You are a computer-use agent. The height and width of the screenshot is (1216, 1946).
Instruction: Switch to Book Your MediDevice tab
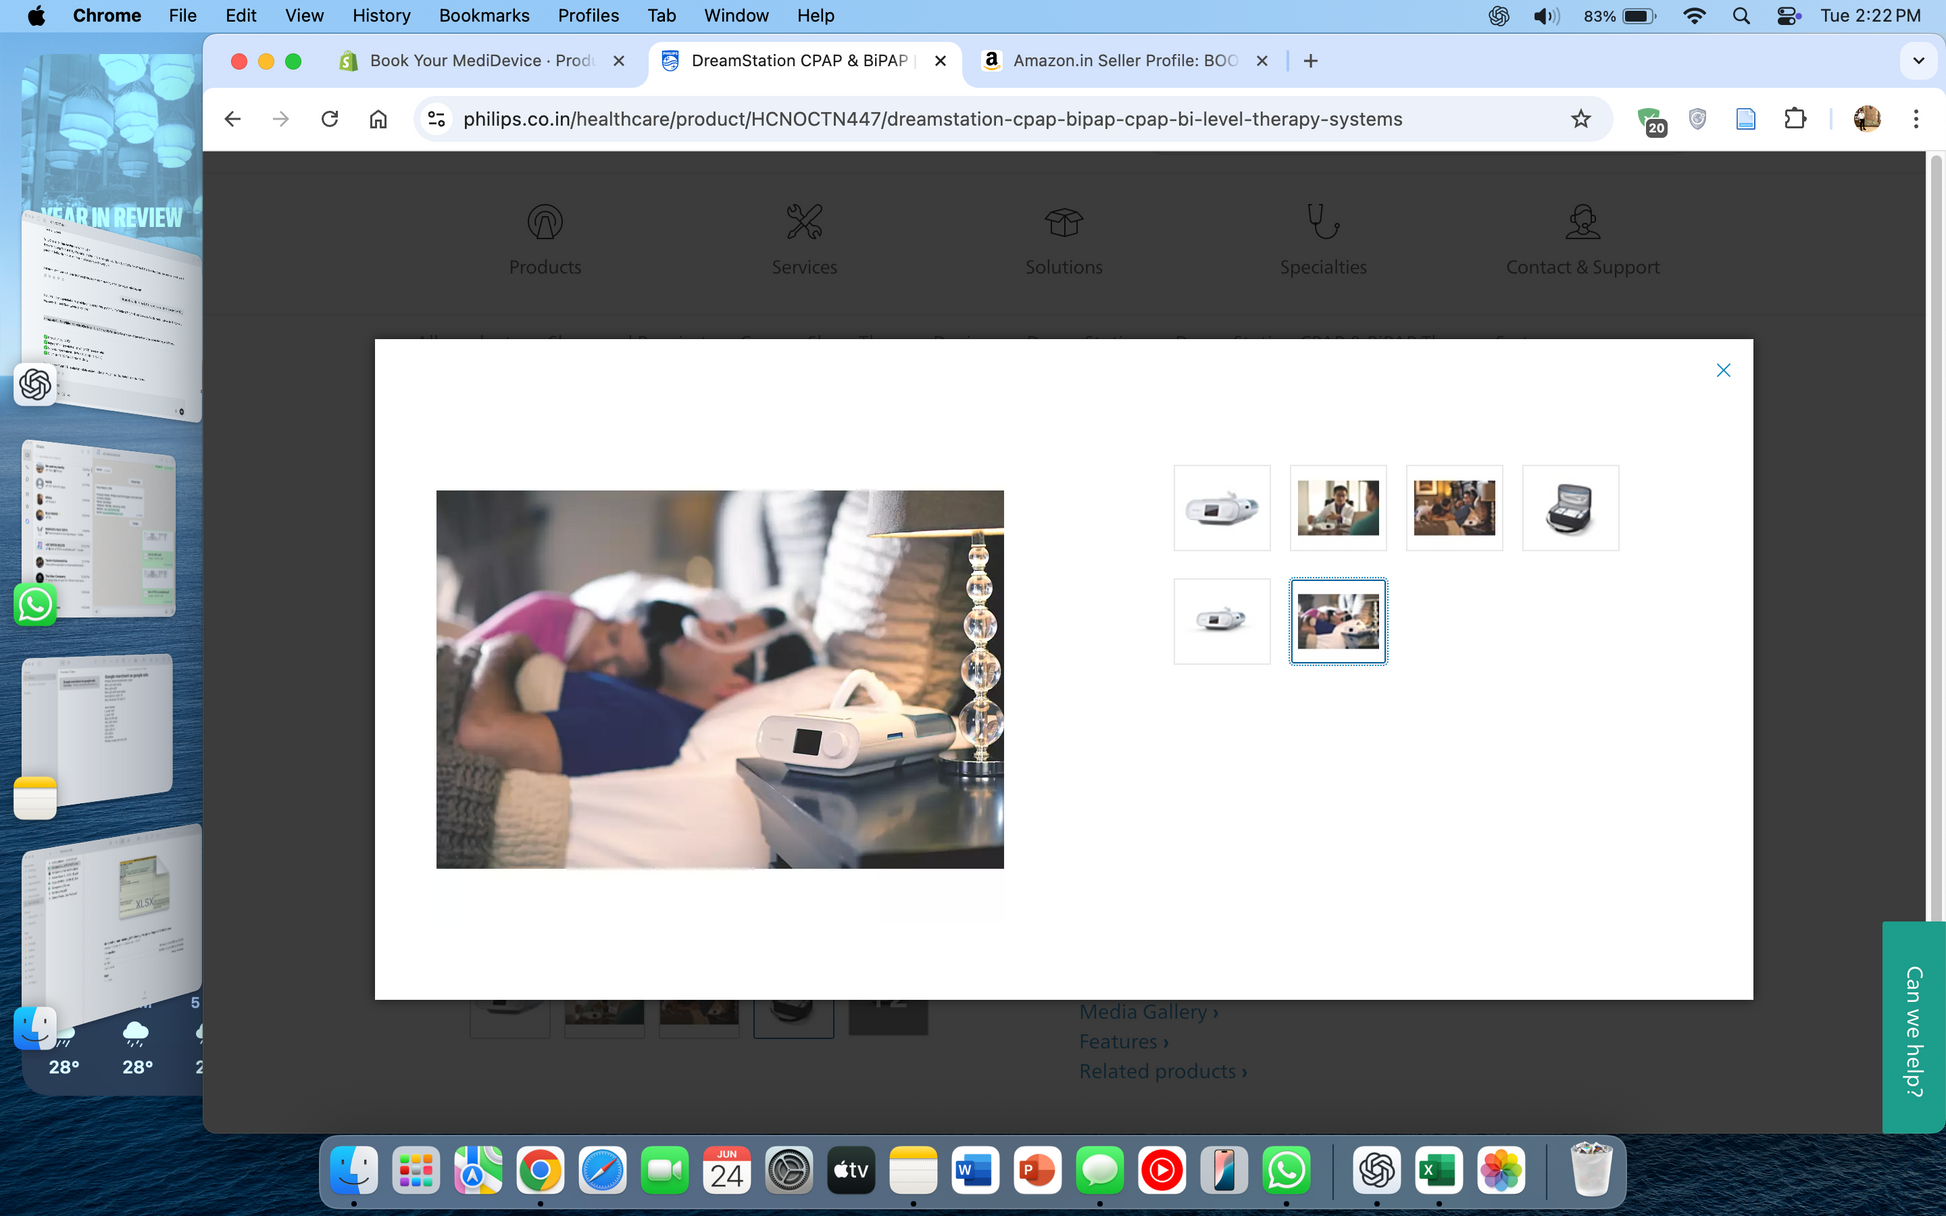(481, 61)
